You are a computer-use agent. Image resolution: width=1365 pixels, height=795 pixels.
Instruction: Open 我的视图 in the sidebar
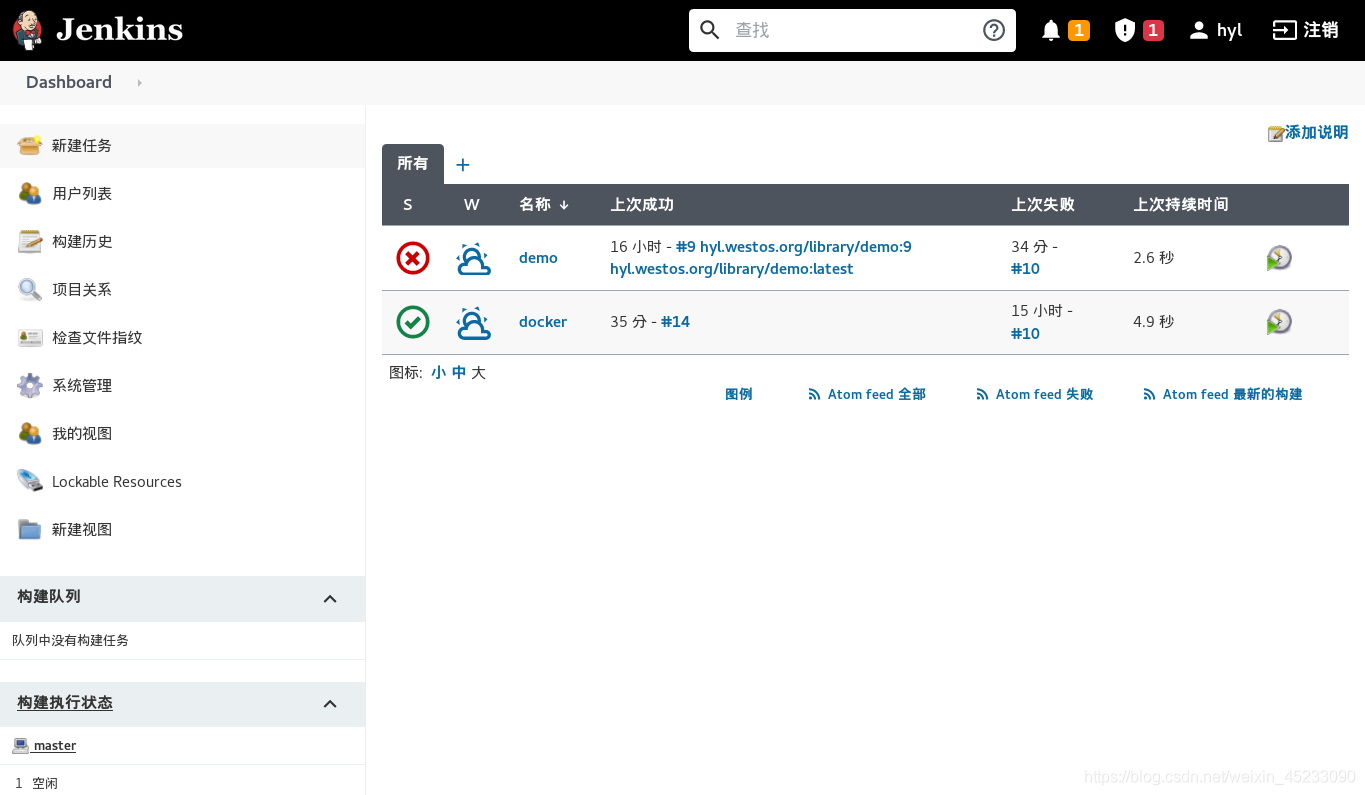tap(82, 433)
